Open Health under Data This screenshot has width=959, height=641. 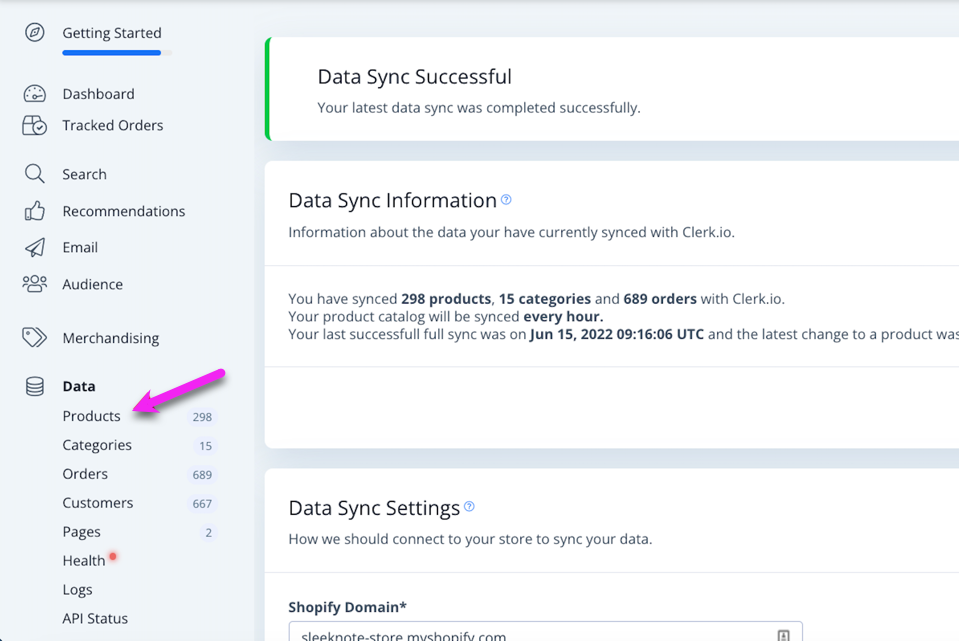(x=84, y=561)
